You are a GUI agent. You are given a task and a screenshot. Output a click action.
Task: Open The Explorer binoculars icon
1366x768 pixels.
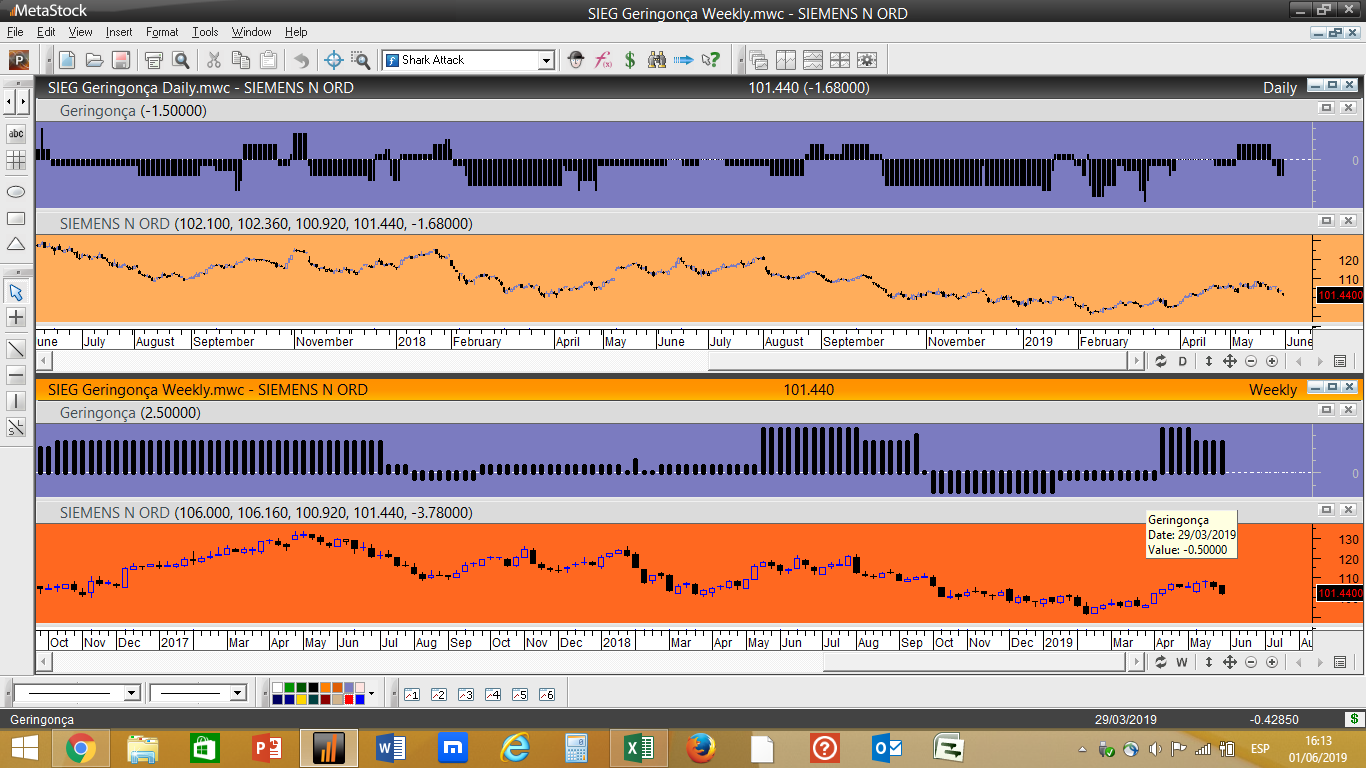tap(657, 60)
